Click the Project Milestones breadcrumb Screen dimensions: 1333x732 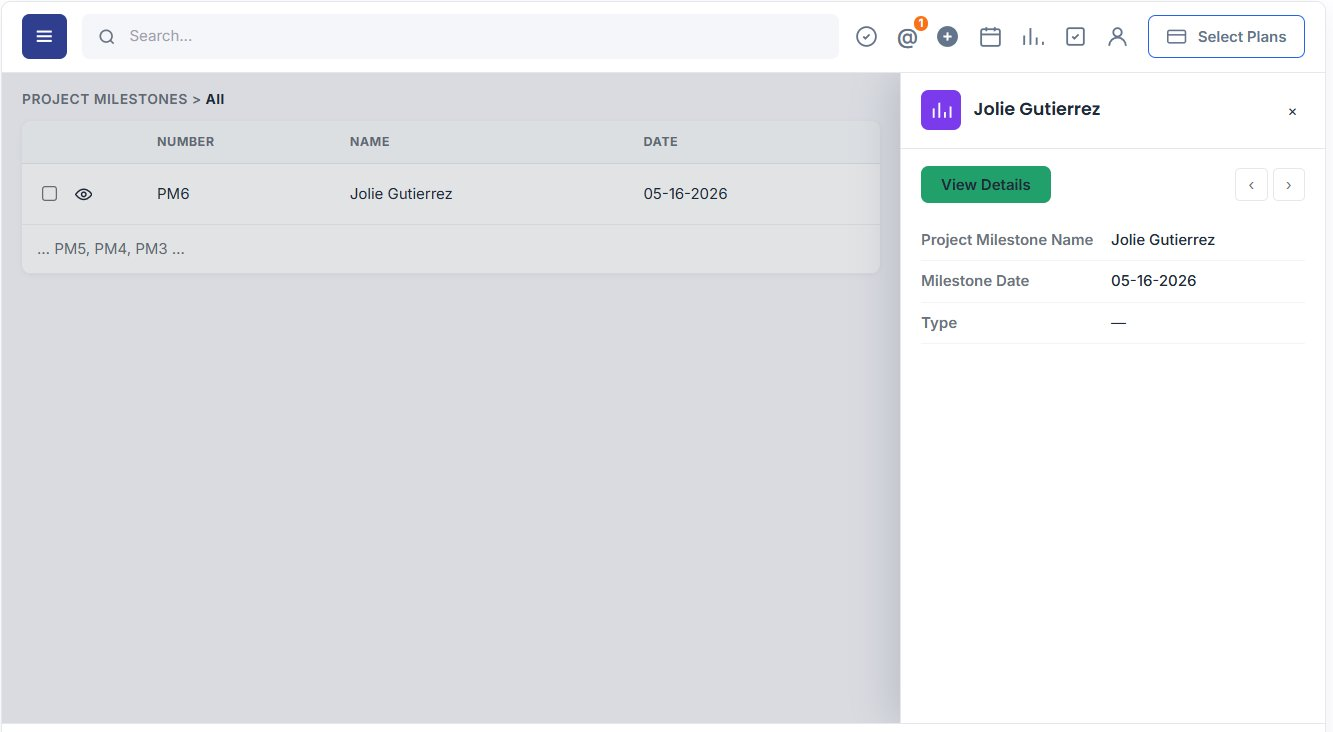coord(105,99)
